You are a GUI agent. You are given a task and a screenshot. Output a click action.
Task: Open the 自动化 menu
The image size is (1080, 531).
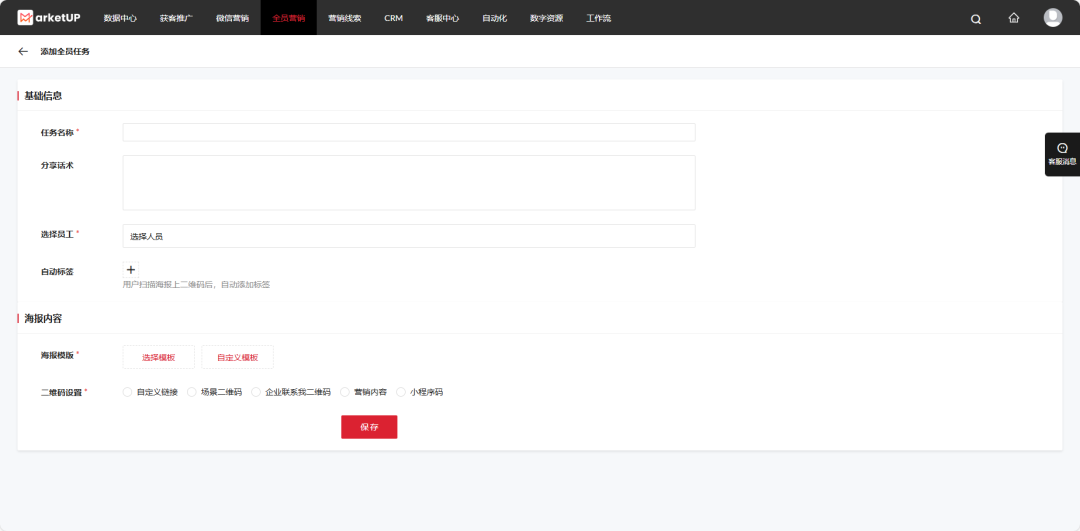495,19
